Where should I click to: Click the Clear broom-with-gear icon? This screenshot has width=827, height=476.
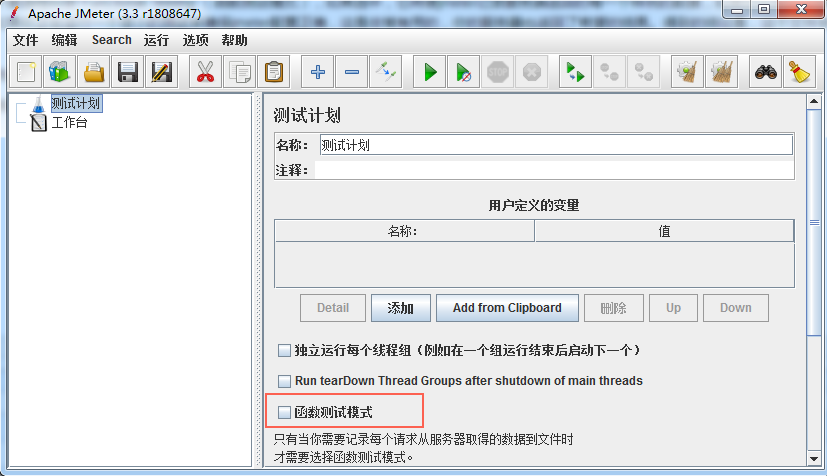coord(687,72)
